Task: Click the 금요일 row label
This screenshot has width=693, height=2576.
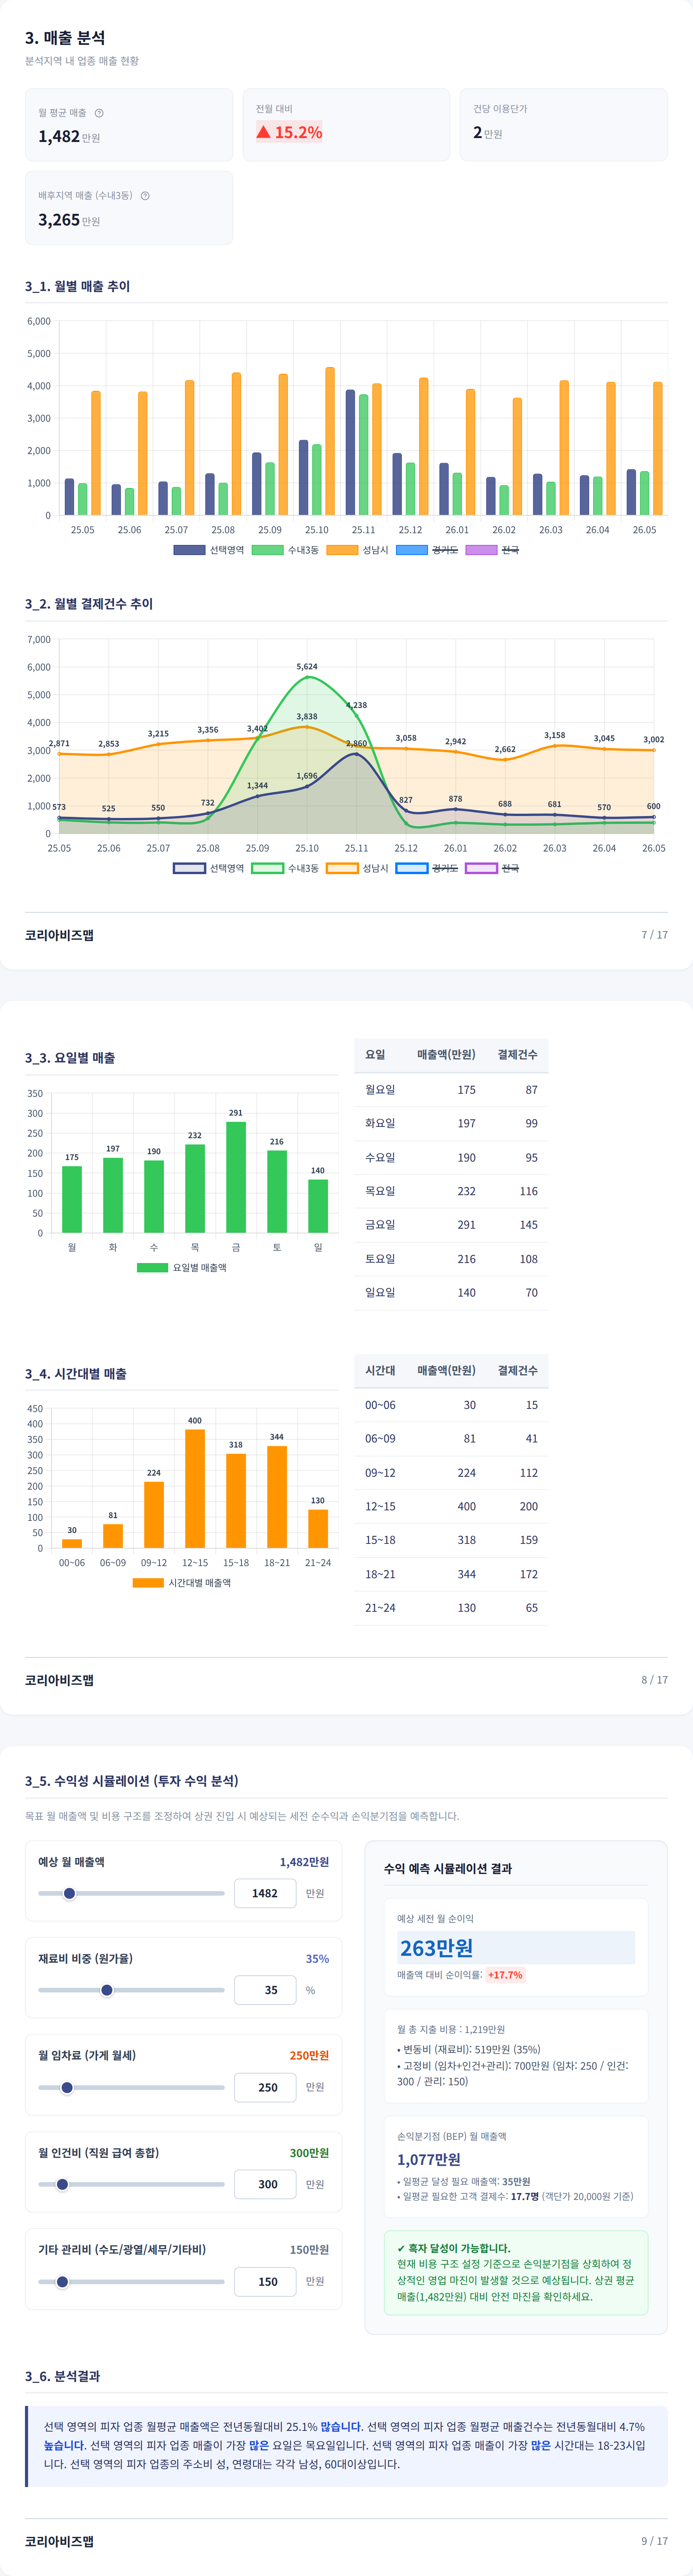Action: click(x=380, y=1225)
